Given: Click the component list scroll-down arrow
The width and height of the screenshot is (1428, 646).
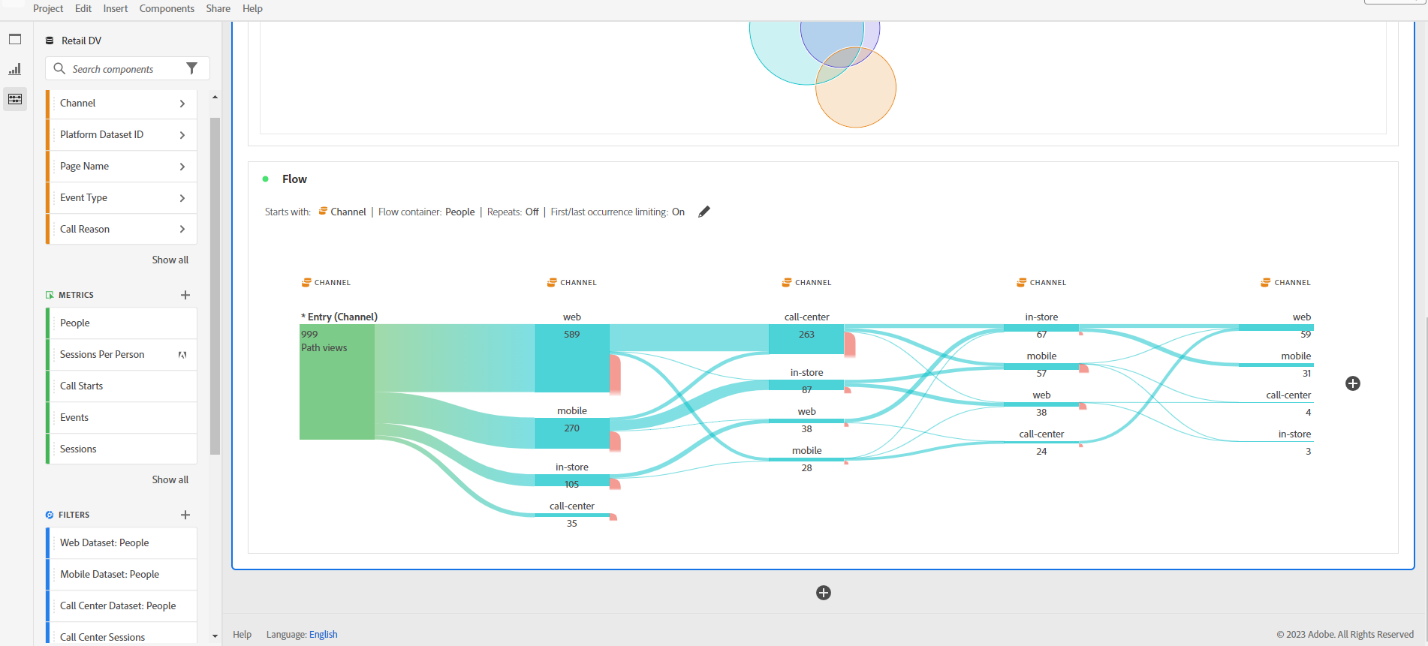Looking at the screenshot, I should point(215,636).
